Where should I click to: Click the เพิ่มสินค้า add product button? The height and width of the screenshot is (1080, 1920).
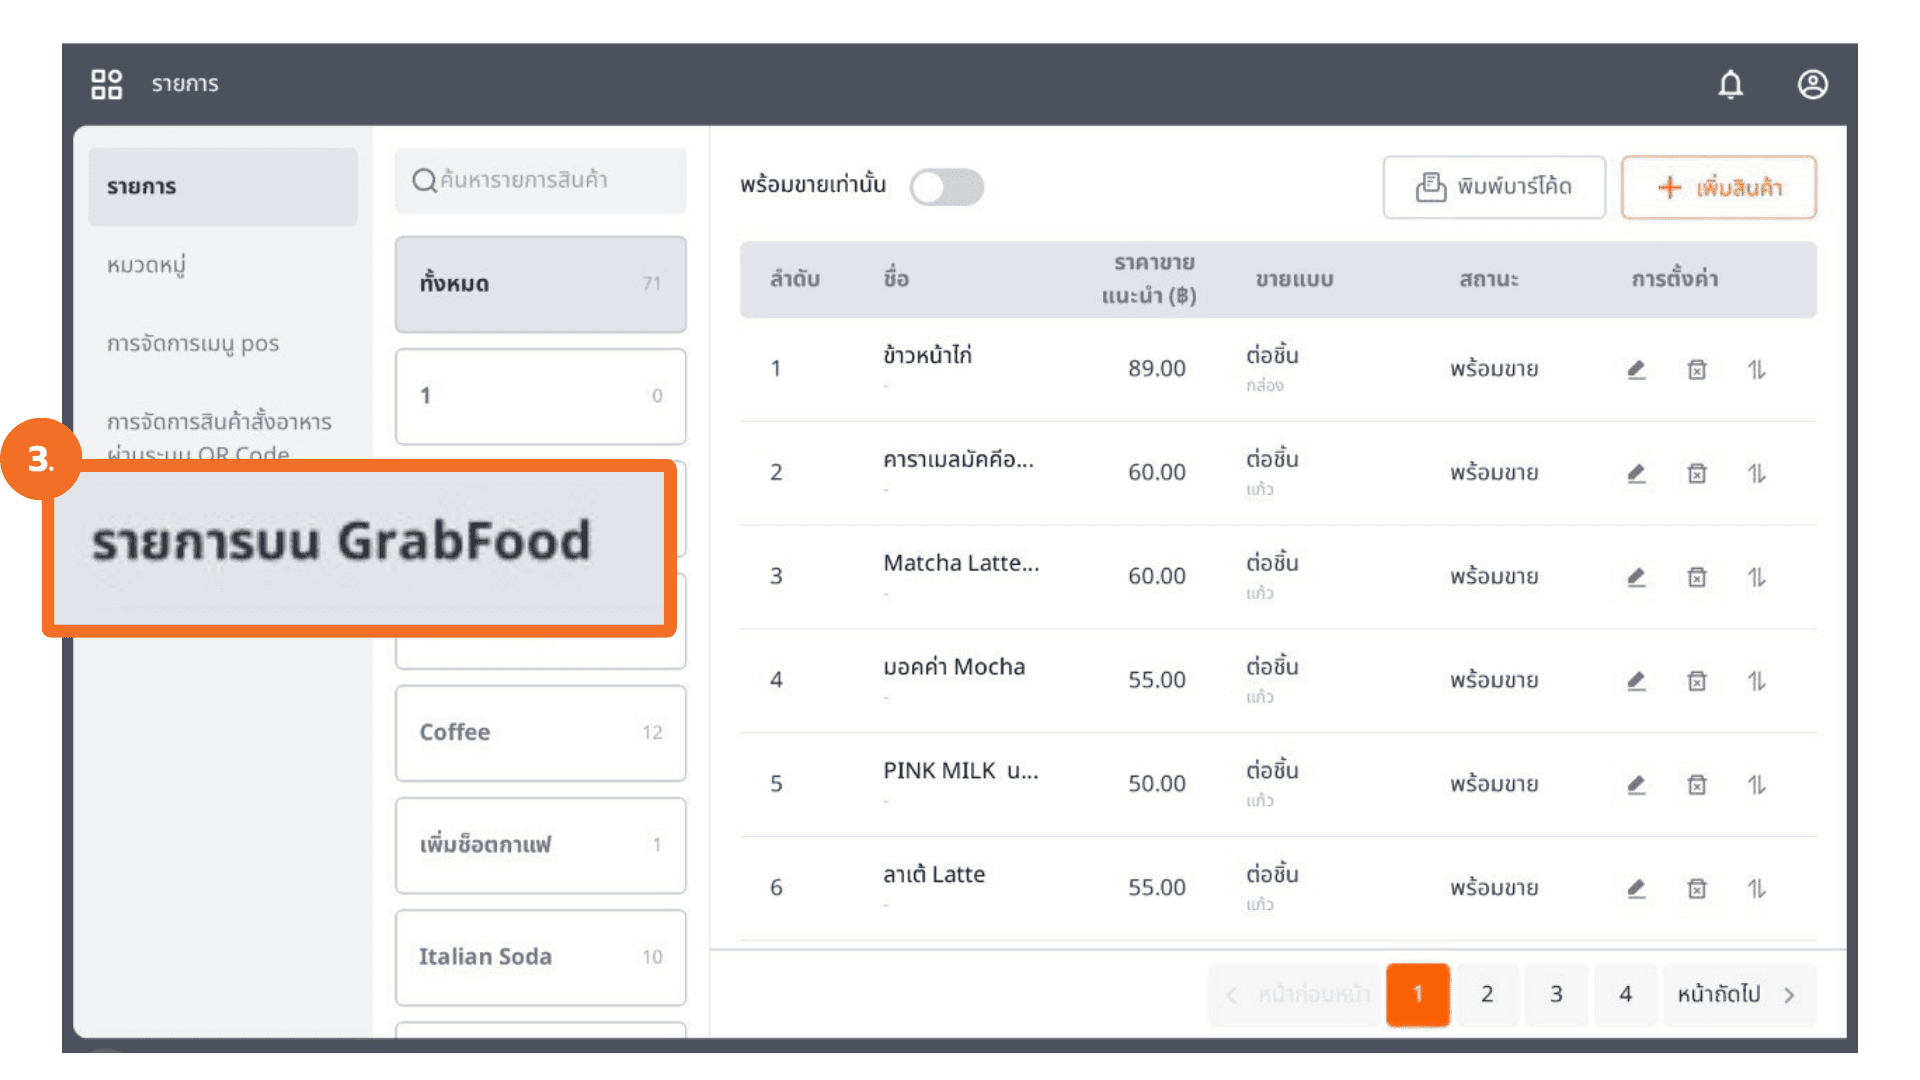point(1718,187)
